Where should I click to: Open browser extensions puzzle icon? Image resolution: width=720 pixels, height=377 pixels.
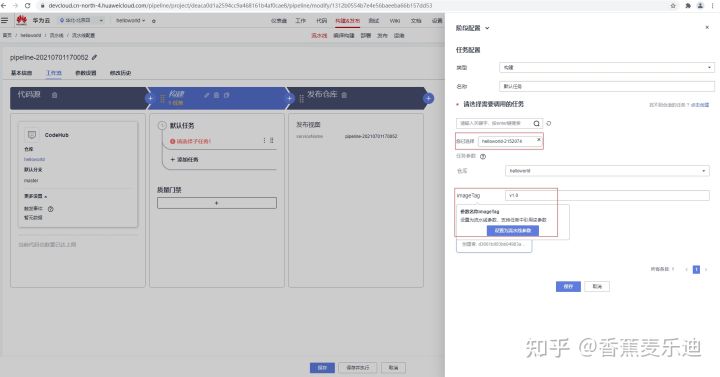point(688,6)
